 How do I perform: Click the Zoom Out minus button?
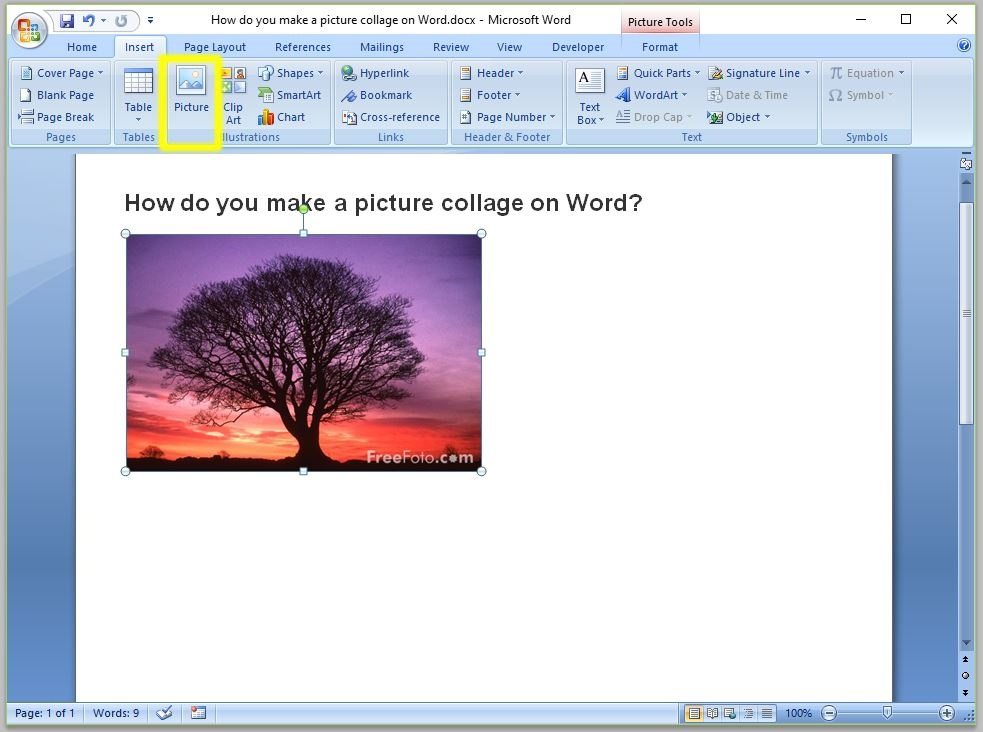click(829, 713)
